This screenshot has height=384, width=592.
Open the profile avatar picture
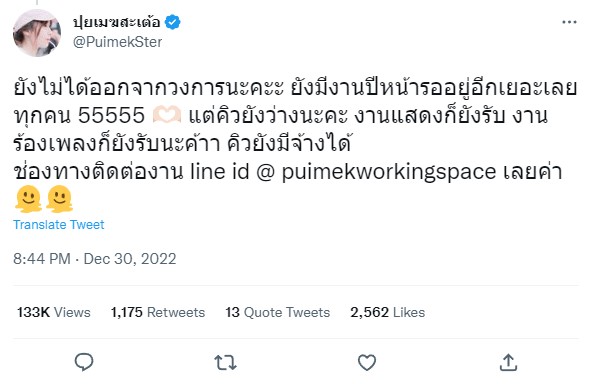tap(37, 33)
